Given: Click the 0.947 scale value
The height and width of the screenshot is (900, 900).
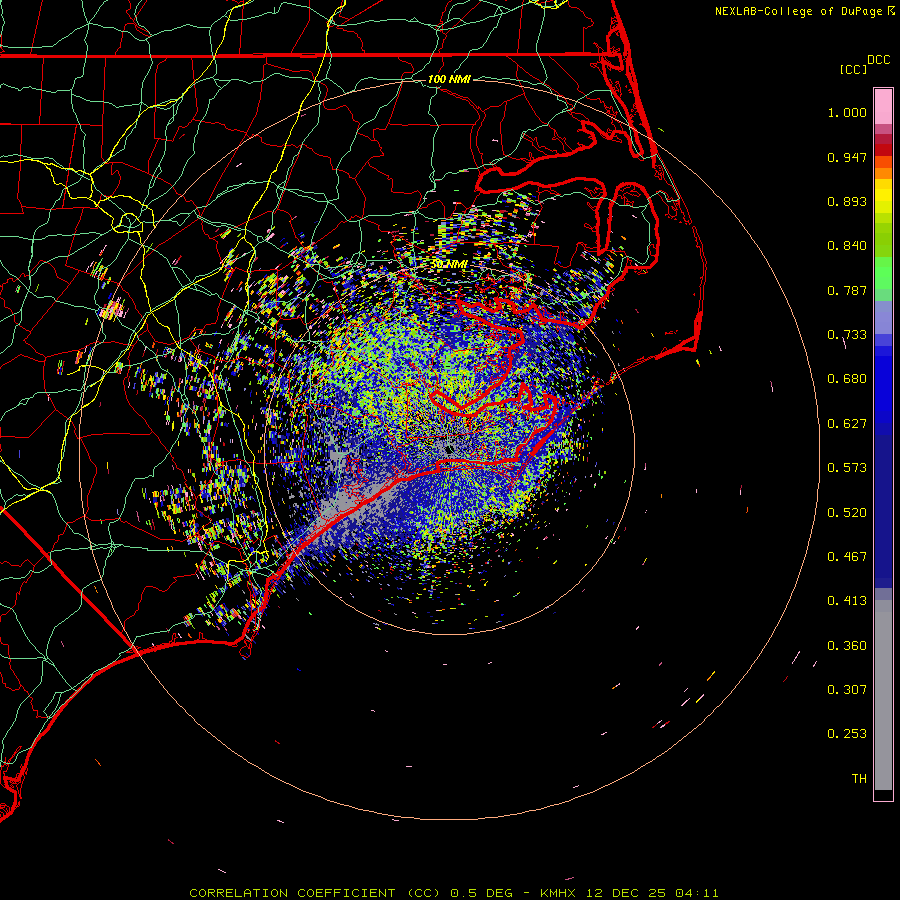Looking at the screenshot, I should point(847,157).
